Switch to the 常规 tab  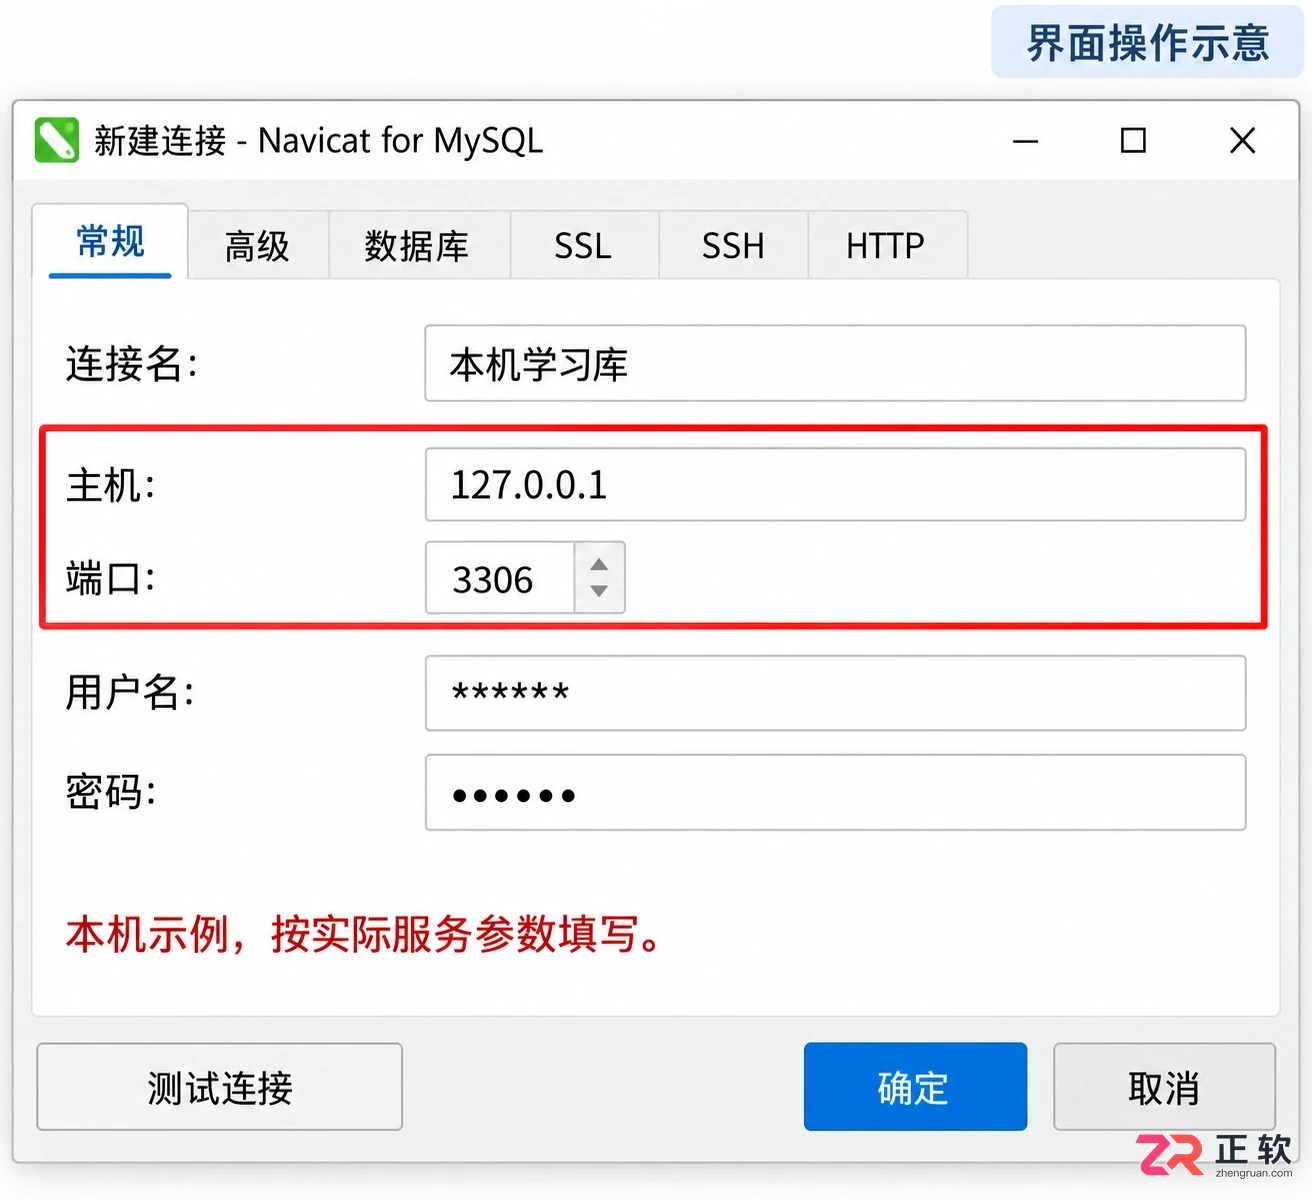pyautogui.click(x=110, y=242)
